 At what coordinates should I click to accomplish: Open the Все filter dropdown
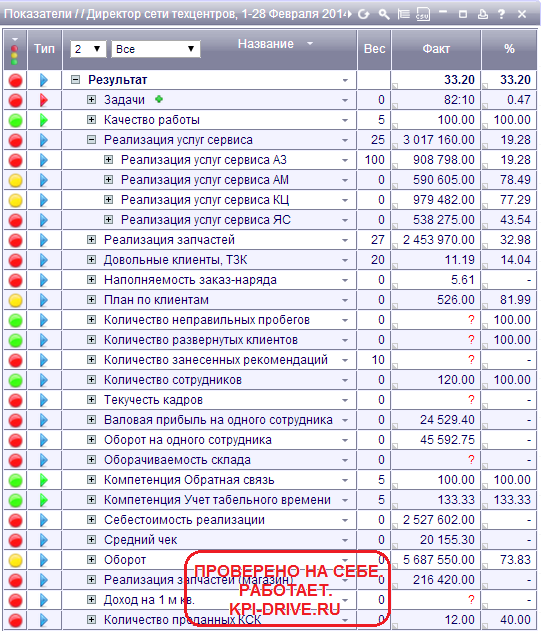click(155, 49)
